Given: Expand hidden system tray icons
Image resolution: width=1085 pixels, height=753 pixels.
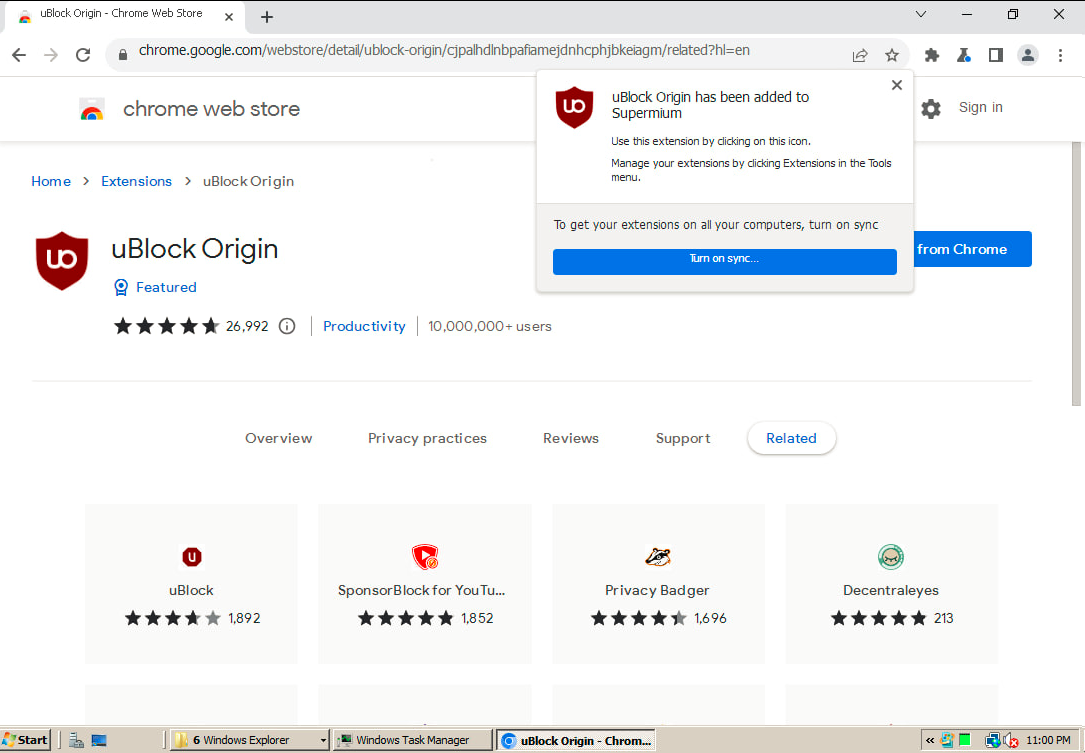Looking at the screenshot, I should click(x=930, y=741).
